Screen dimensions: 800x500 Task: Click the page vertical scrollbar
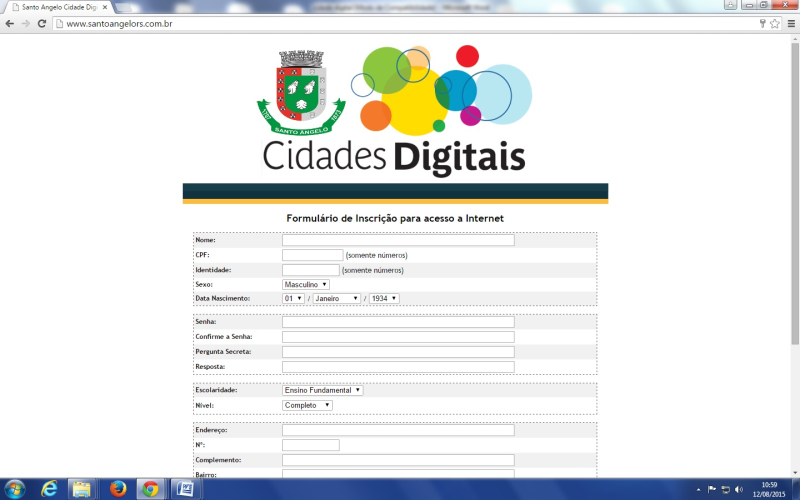click(x=794, y=200)
